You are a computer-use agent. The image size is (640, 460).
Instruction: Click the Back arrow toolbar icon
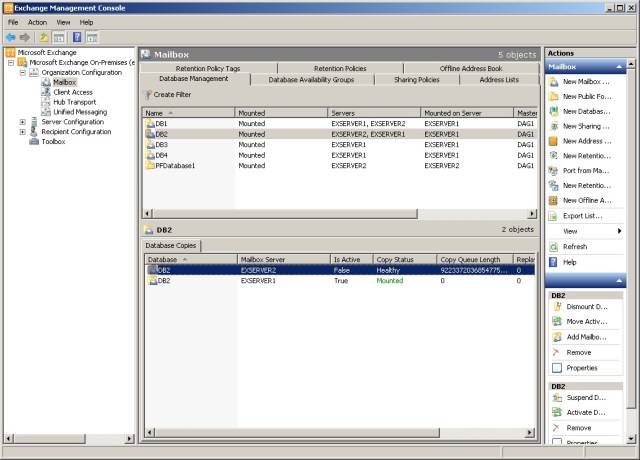pyautogui.click(x=10, y=37)
